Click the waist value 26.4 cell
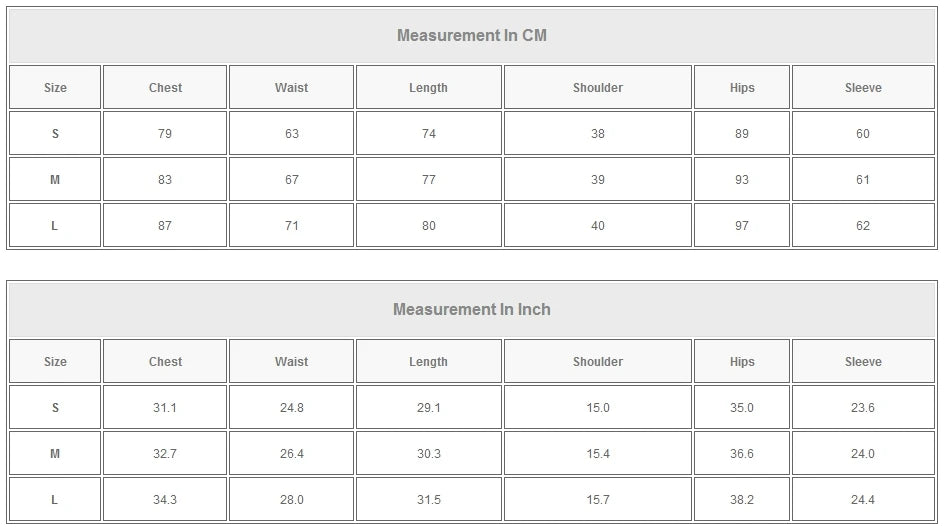 pos(291,454)
